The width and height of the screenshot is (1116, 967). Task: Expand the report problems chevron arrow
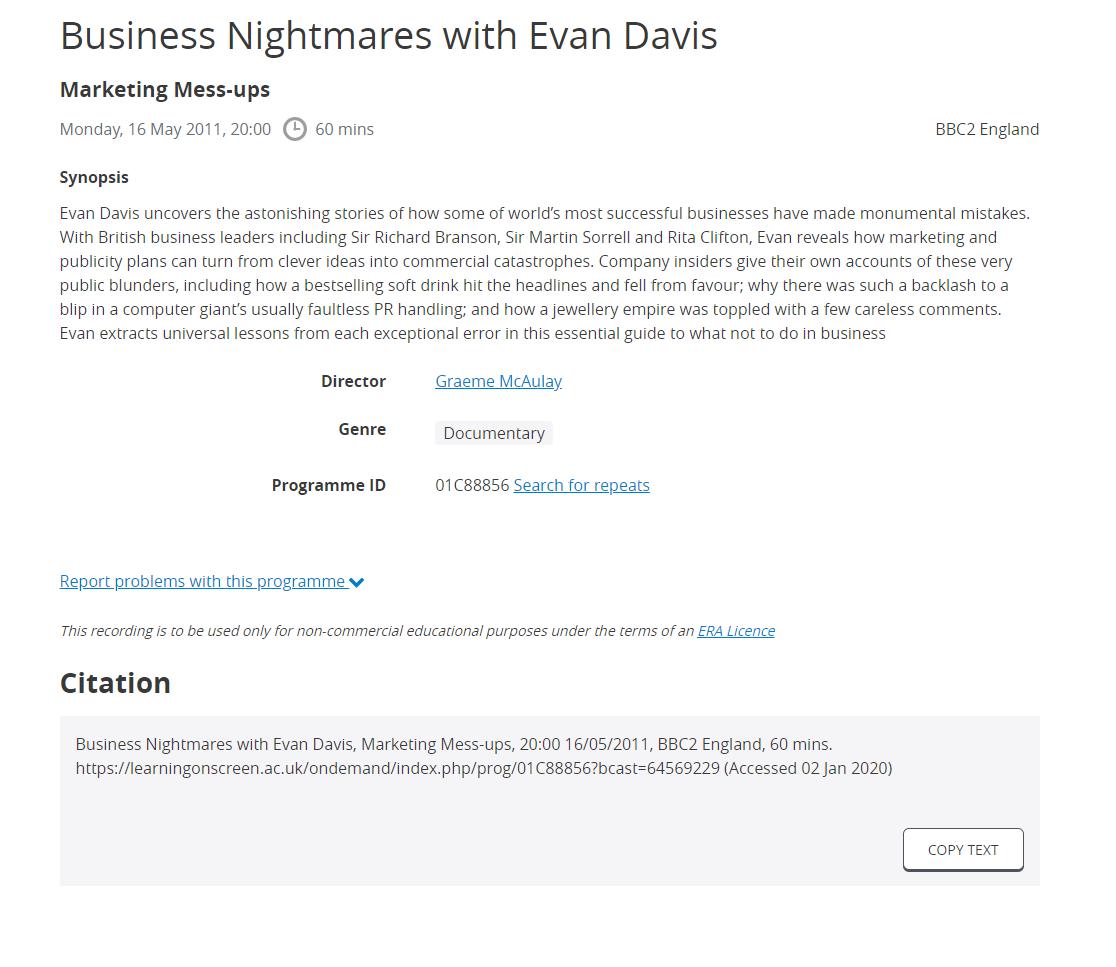tap(357, 583)
